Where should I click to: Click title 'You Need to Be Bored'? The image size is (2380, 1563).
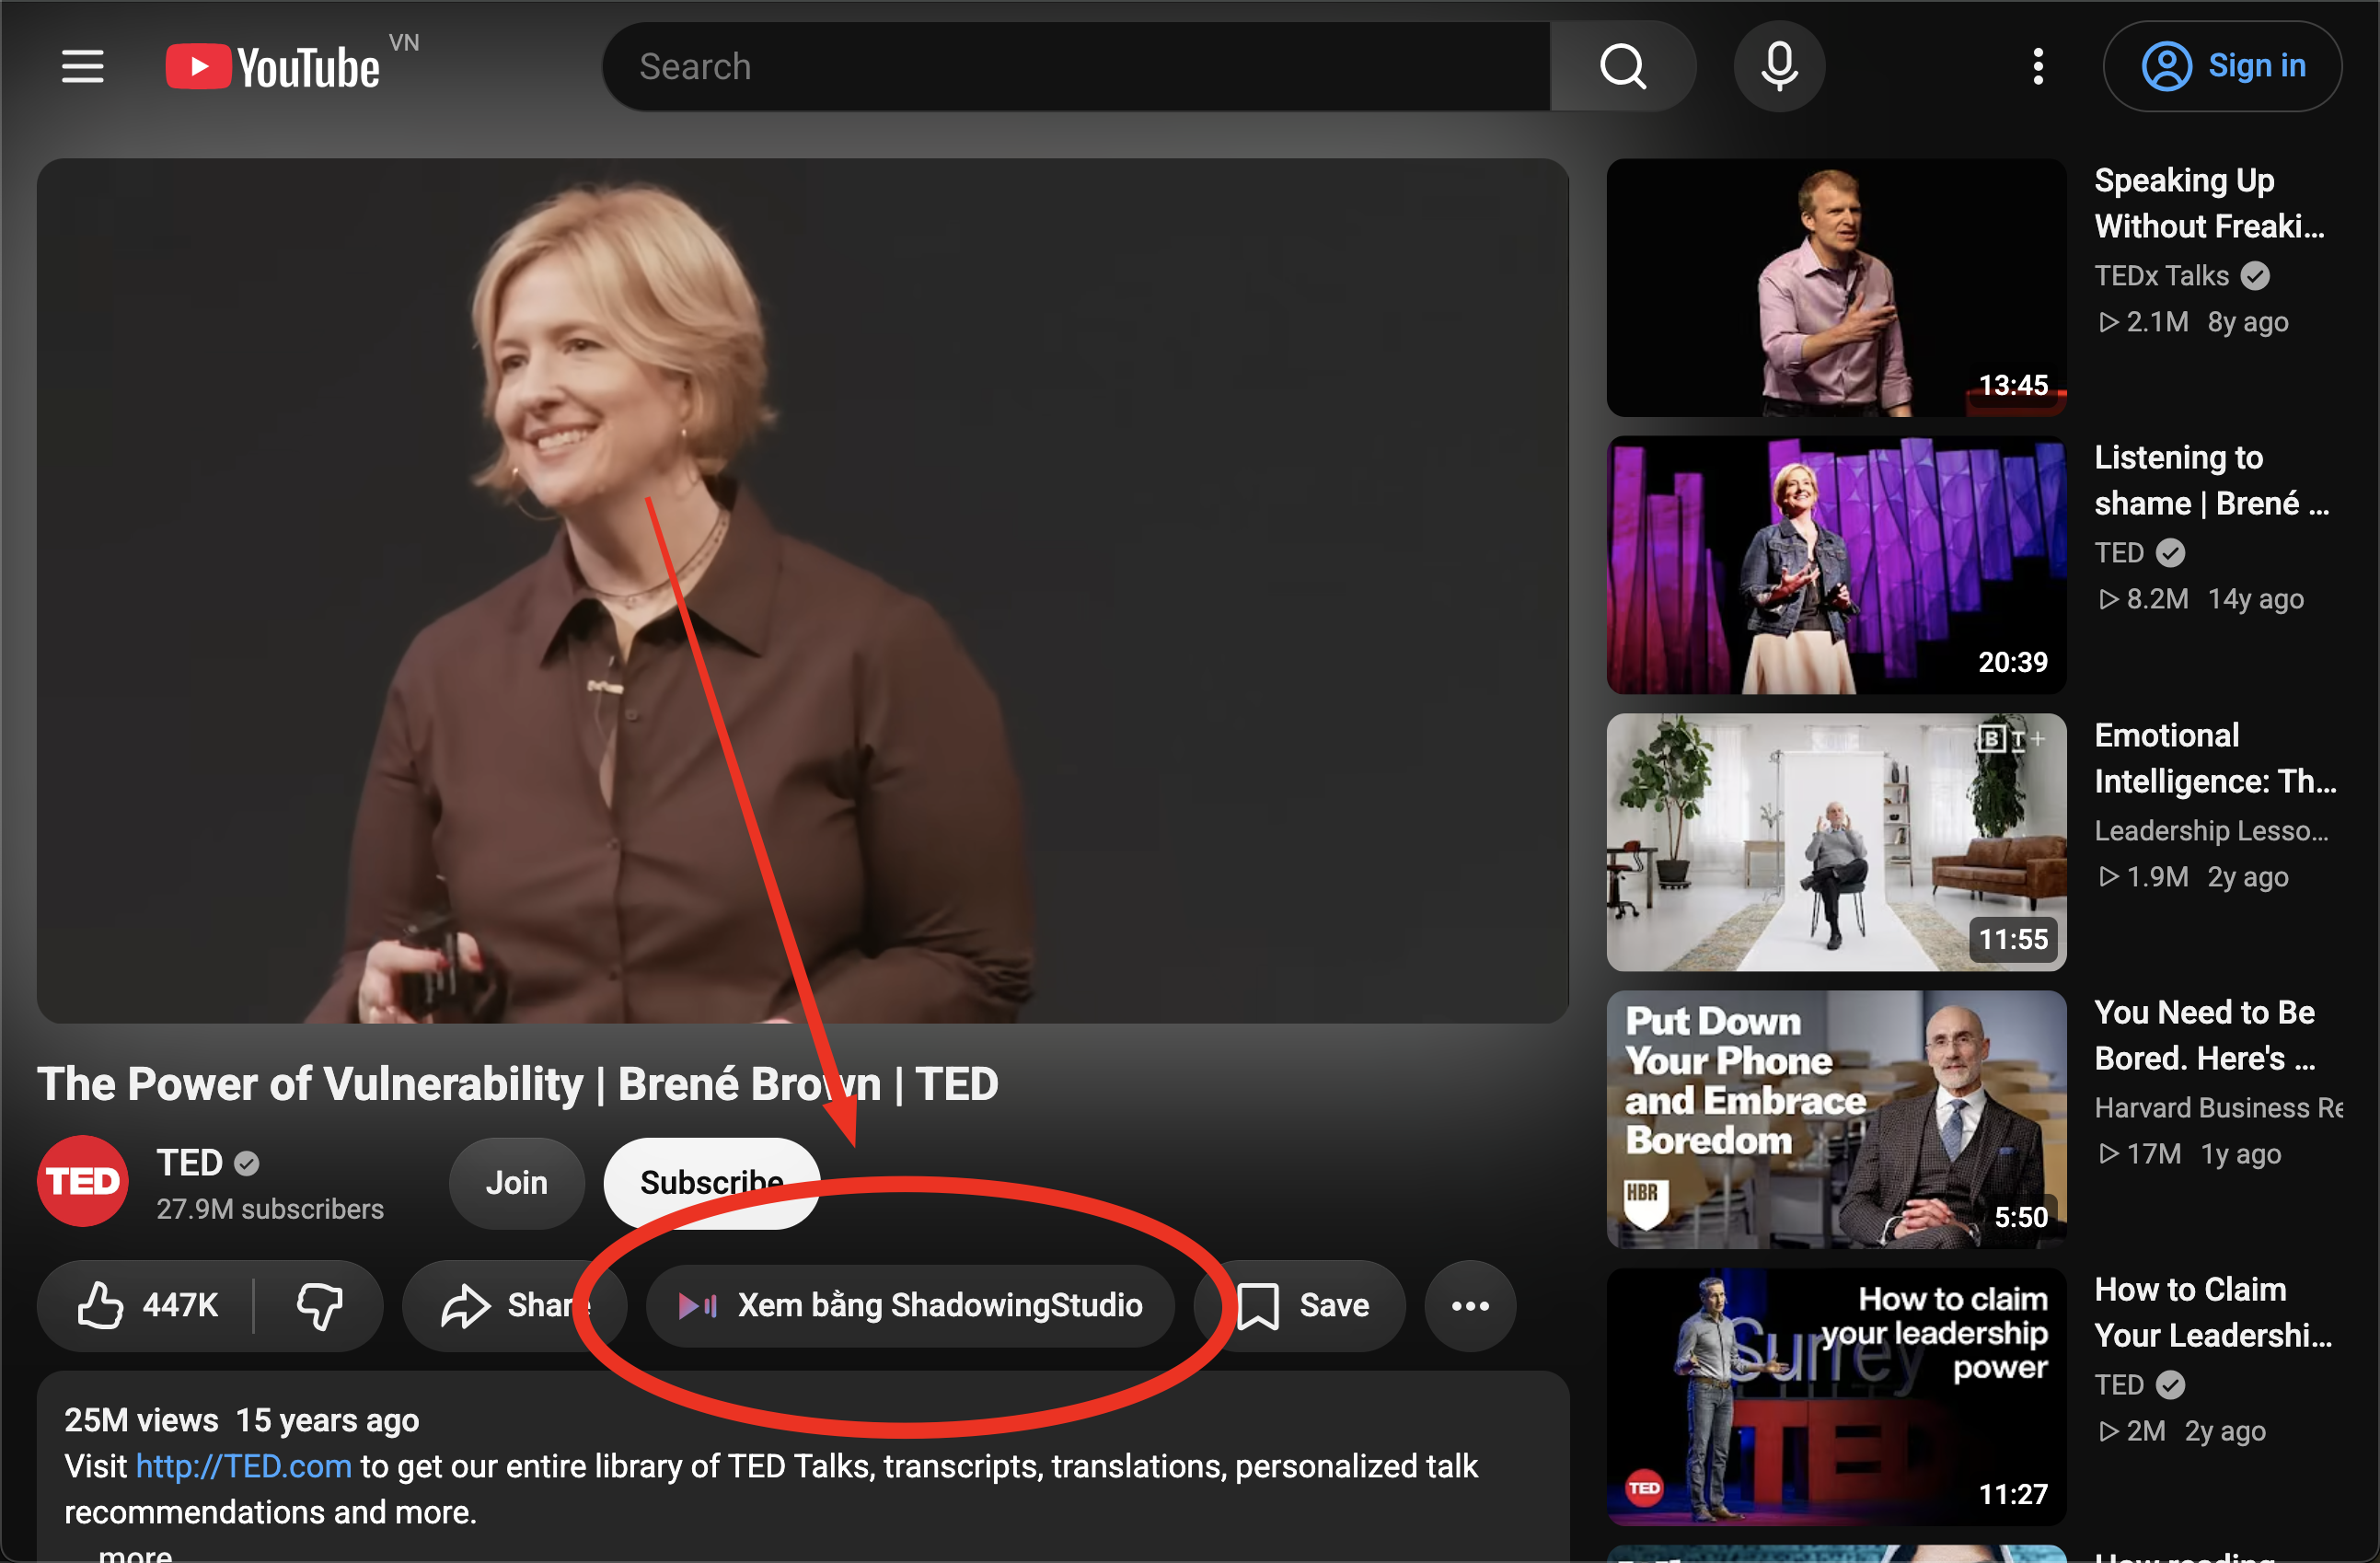tap(2204, 1035)
